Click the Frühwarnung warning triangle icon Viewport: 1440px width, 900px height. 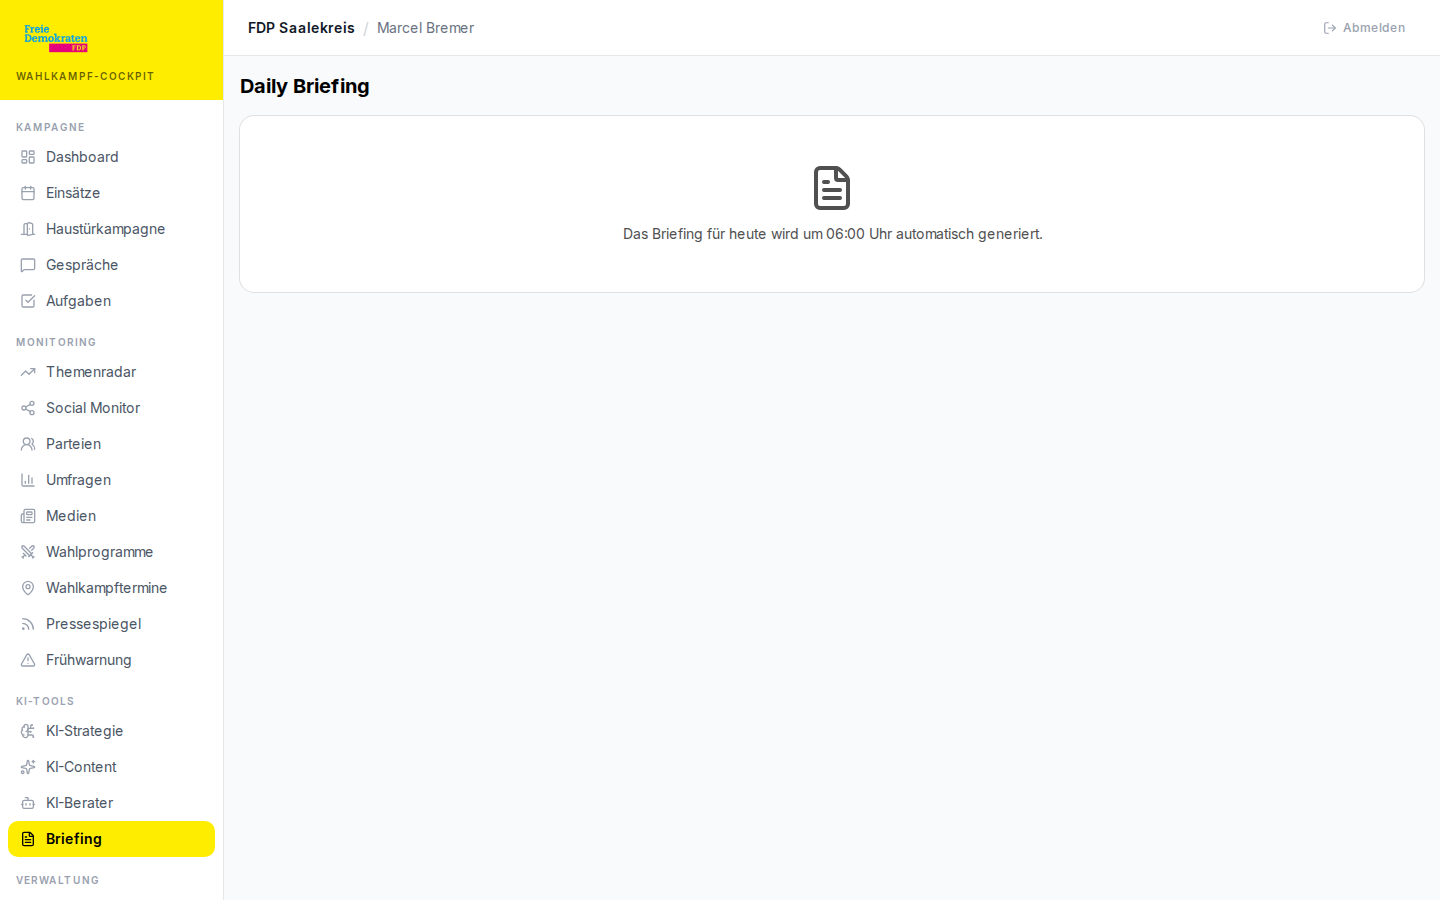point(28,660)
